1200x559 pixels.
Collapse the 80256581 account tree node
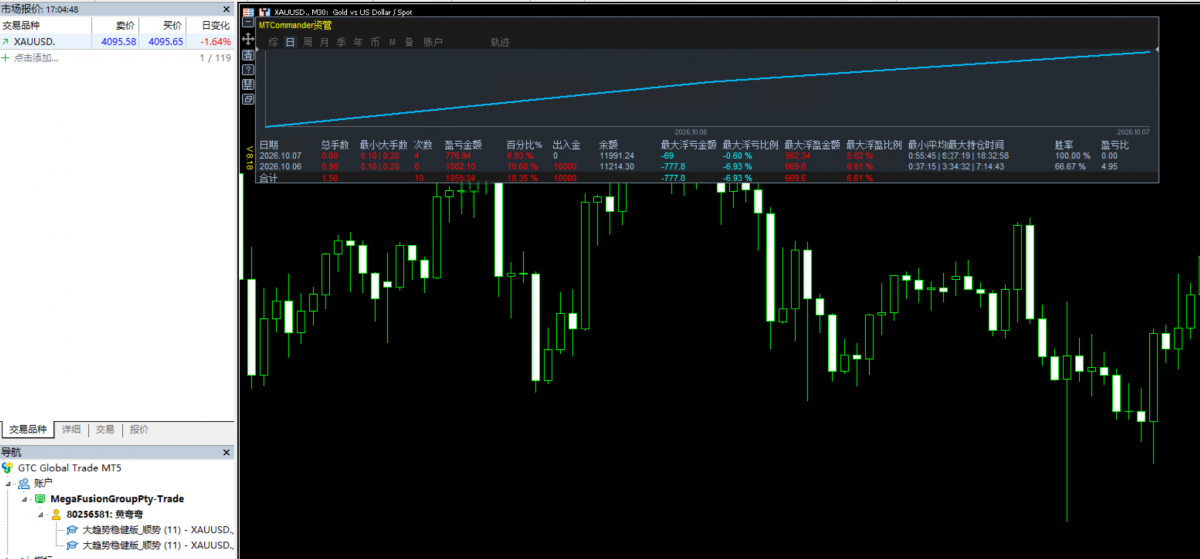[43, 514]
